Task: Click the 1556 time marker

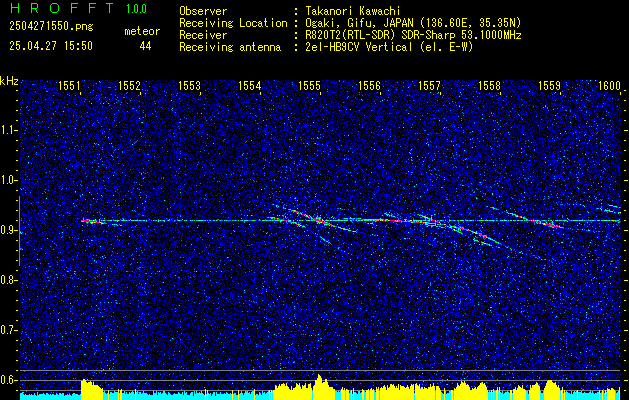Action: pyautogui.click(x=369, y=85)
